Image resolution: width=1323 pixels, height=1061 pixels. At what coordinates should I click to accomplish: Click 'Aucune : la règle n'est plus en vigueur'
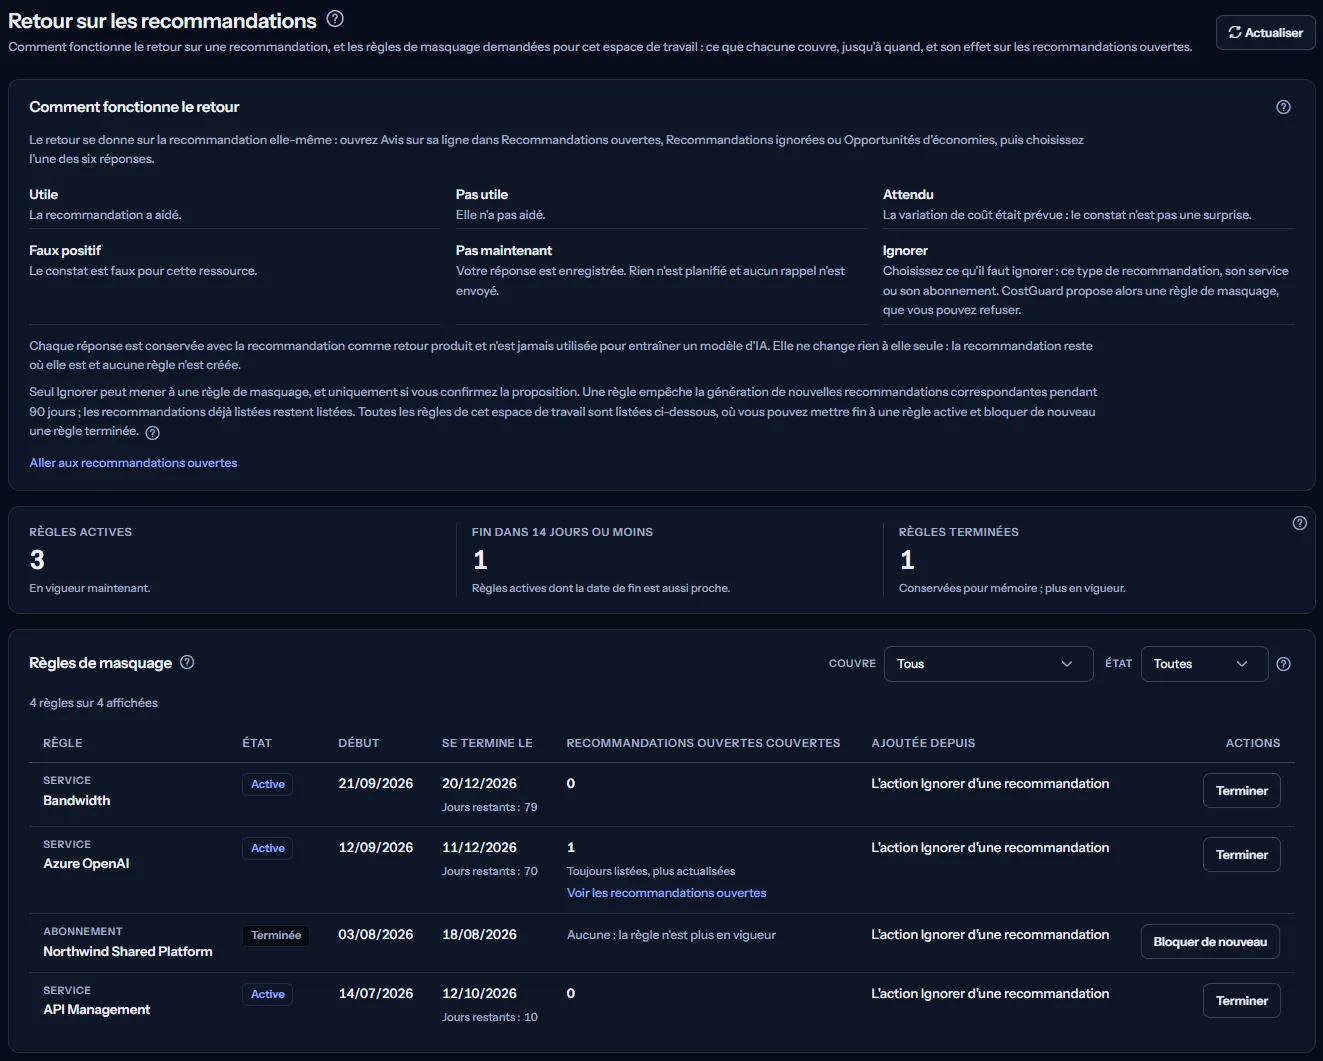tap(671, 935)
